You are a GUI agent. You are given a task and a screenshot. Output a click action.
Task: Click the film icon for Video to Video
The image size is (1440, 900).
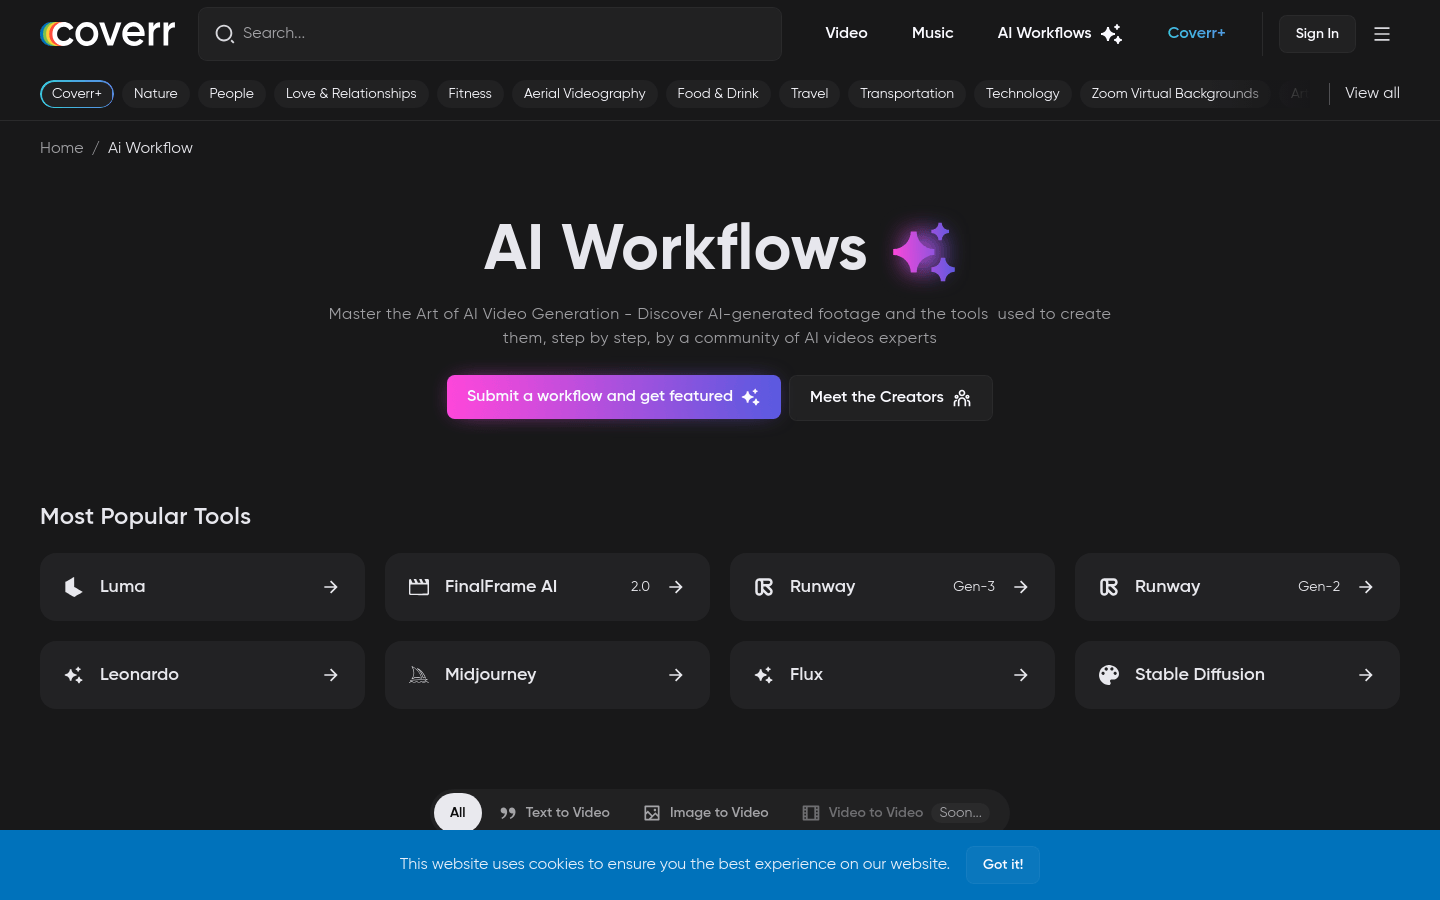point(811,813)
